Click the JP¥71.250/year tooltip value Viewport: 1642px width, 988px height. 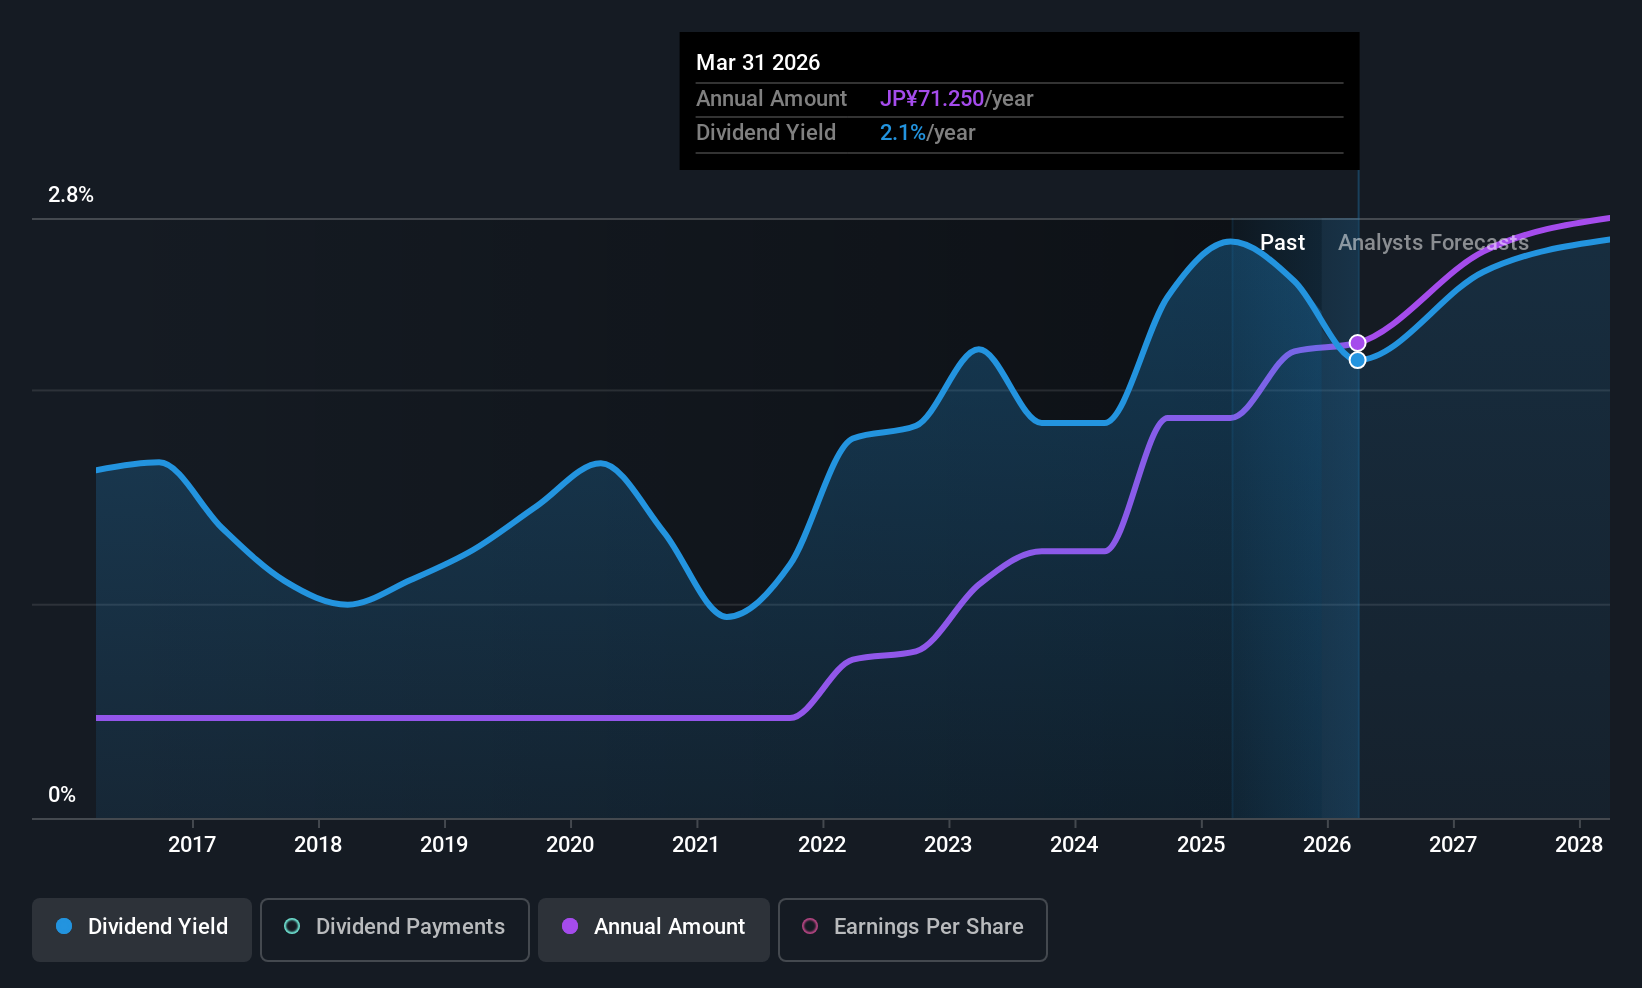(x=956, y=99)
